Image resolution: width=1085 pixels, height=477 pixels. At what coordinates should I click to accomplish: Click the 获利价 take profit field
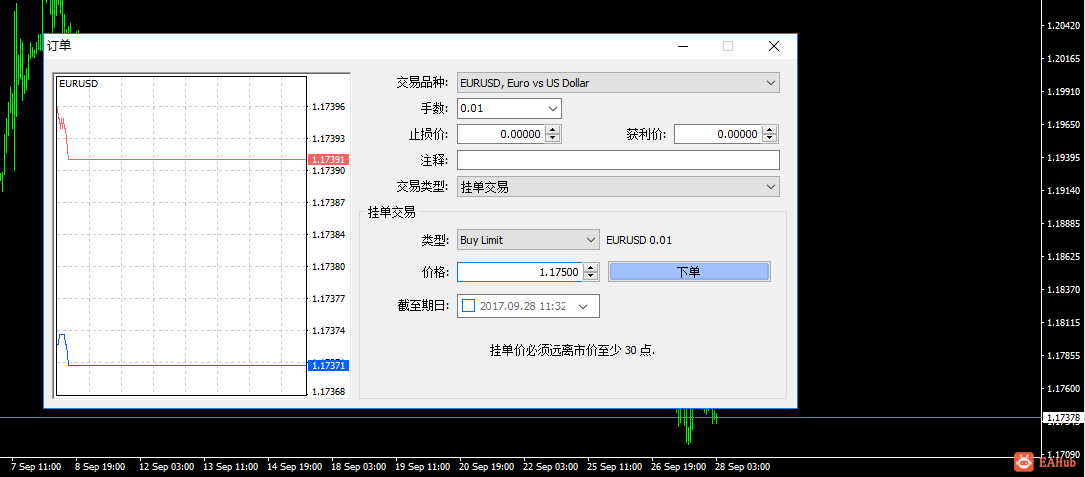pyautogui.click(x=718, y=134)
